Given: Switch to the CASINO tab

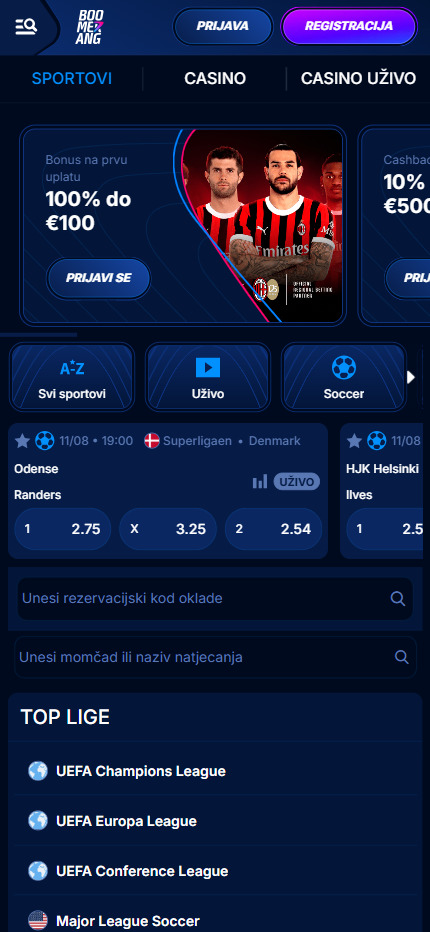Looking at the screenshot, I should click(215, 78).
